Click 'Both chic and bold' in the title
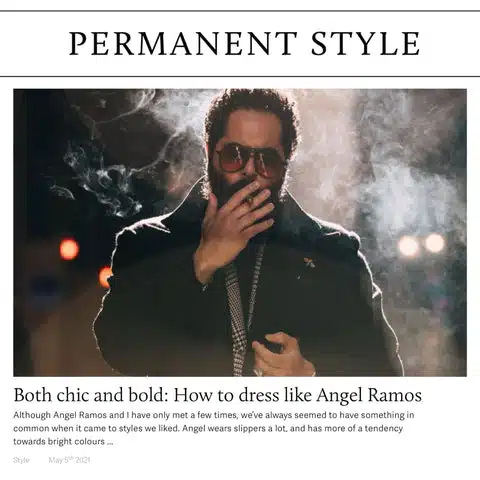 point(92,395)
